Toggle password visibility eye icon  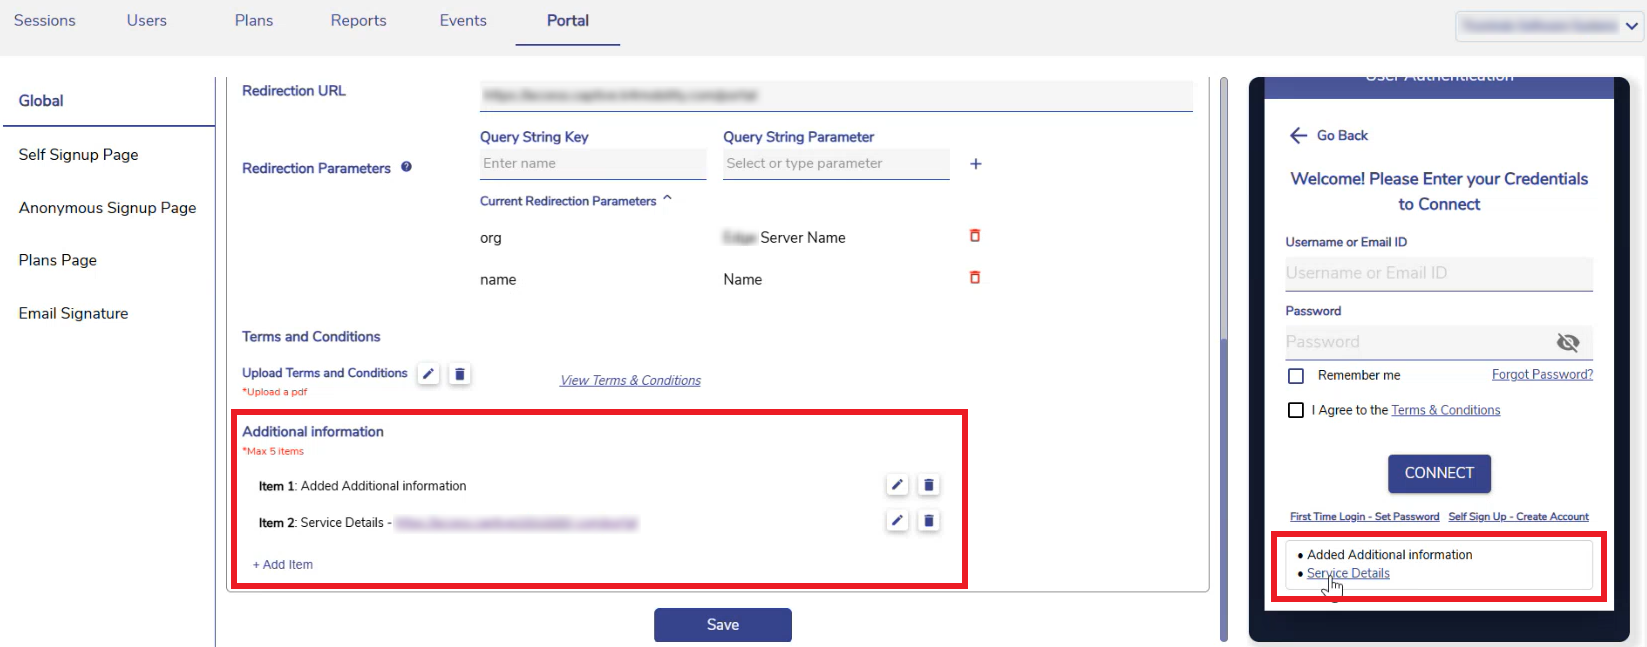1567,343
